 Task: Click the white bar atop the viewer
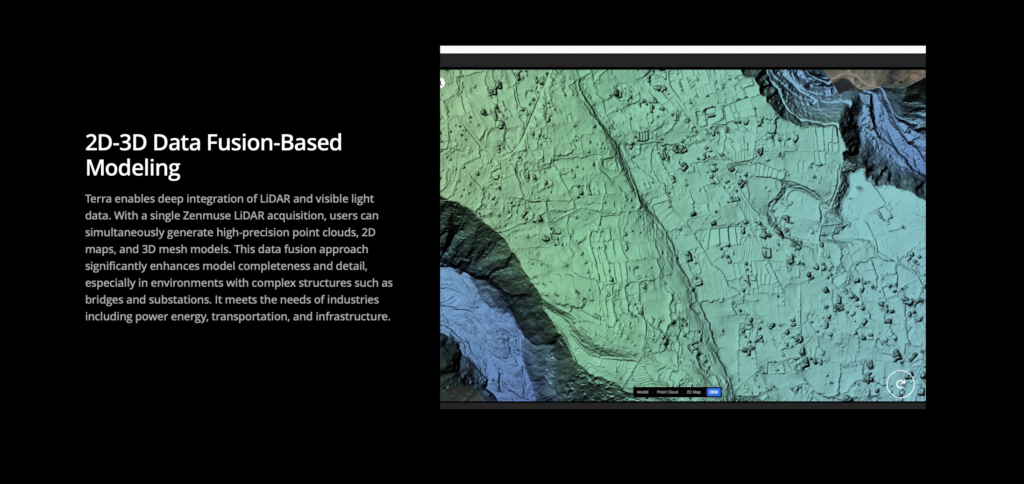pos(682,49)
